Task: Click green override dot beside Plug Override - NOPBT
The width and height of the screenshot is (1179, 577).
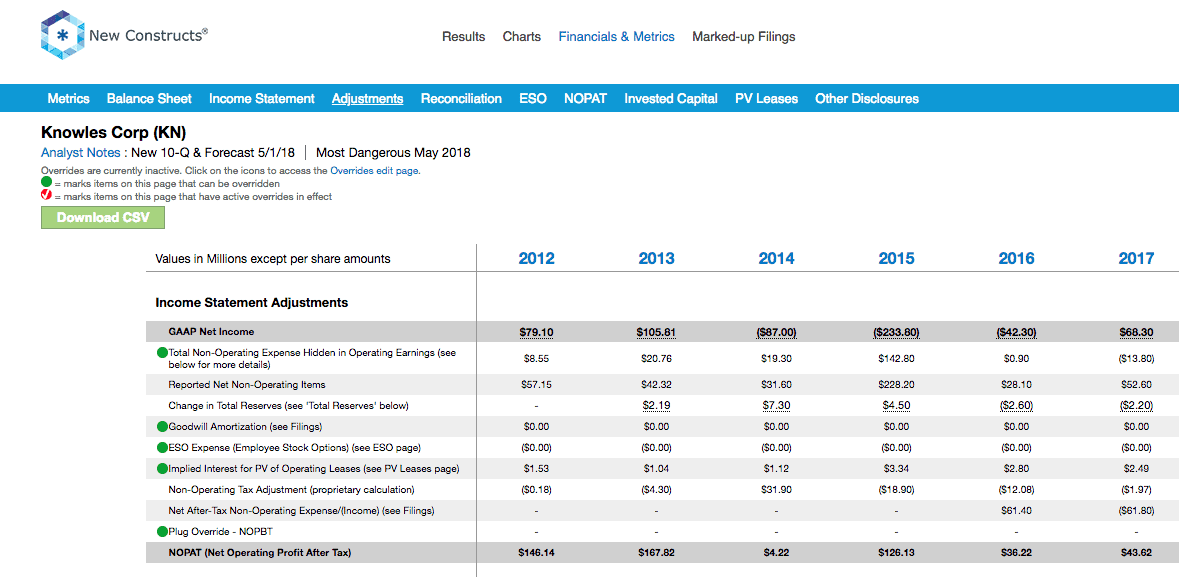Action: click(x=162, y=532)
